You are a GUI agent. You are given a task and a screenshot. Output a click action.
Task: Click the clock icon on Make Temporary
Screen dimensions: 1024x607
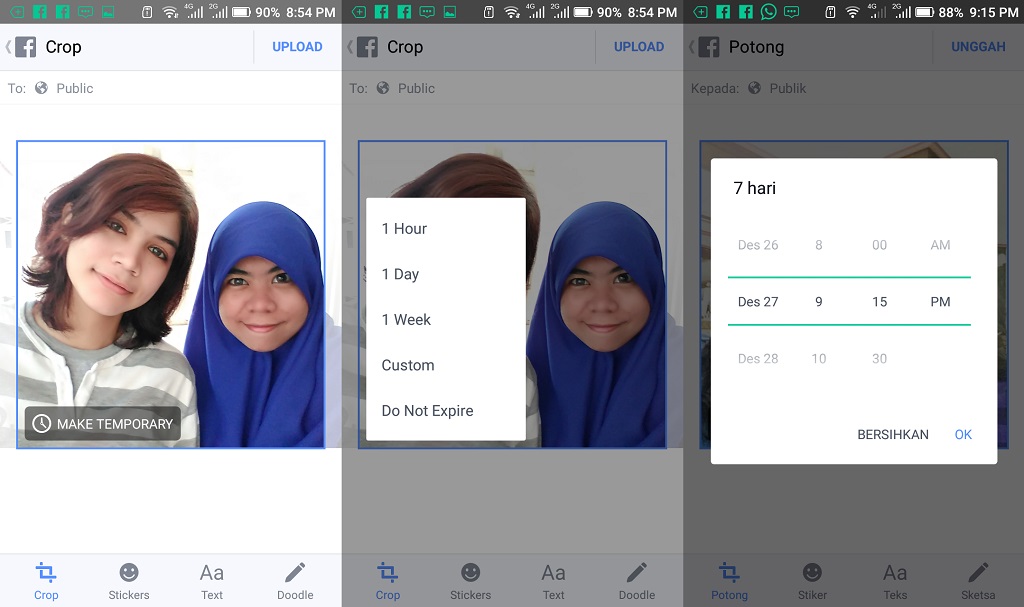point(42,423)
